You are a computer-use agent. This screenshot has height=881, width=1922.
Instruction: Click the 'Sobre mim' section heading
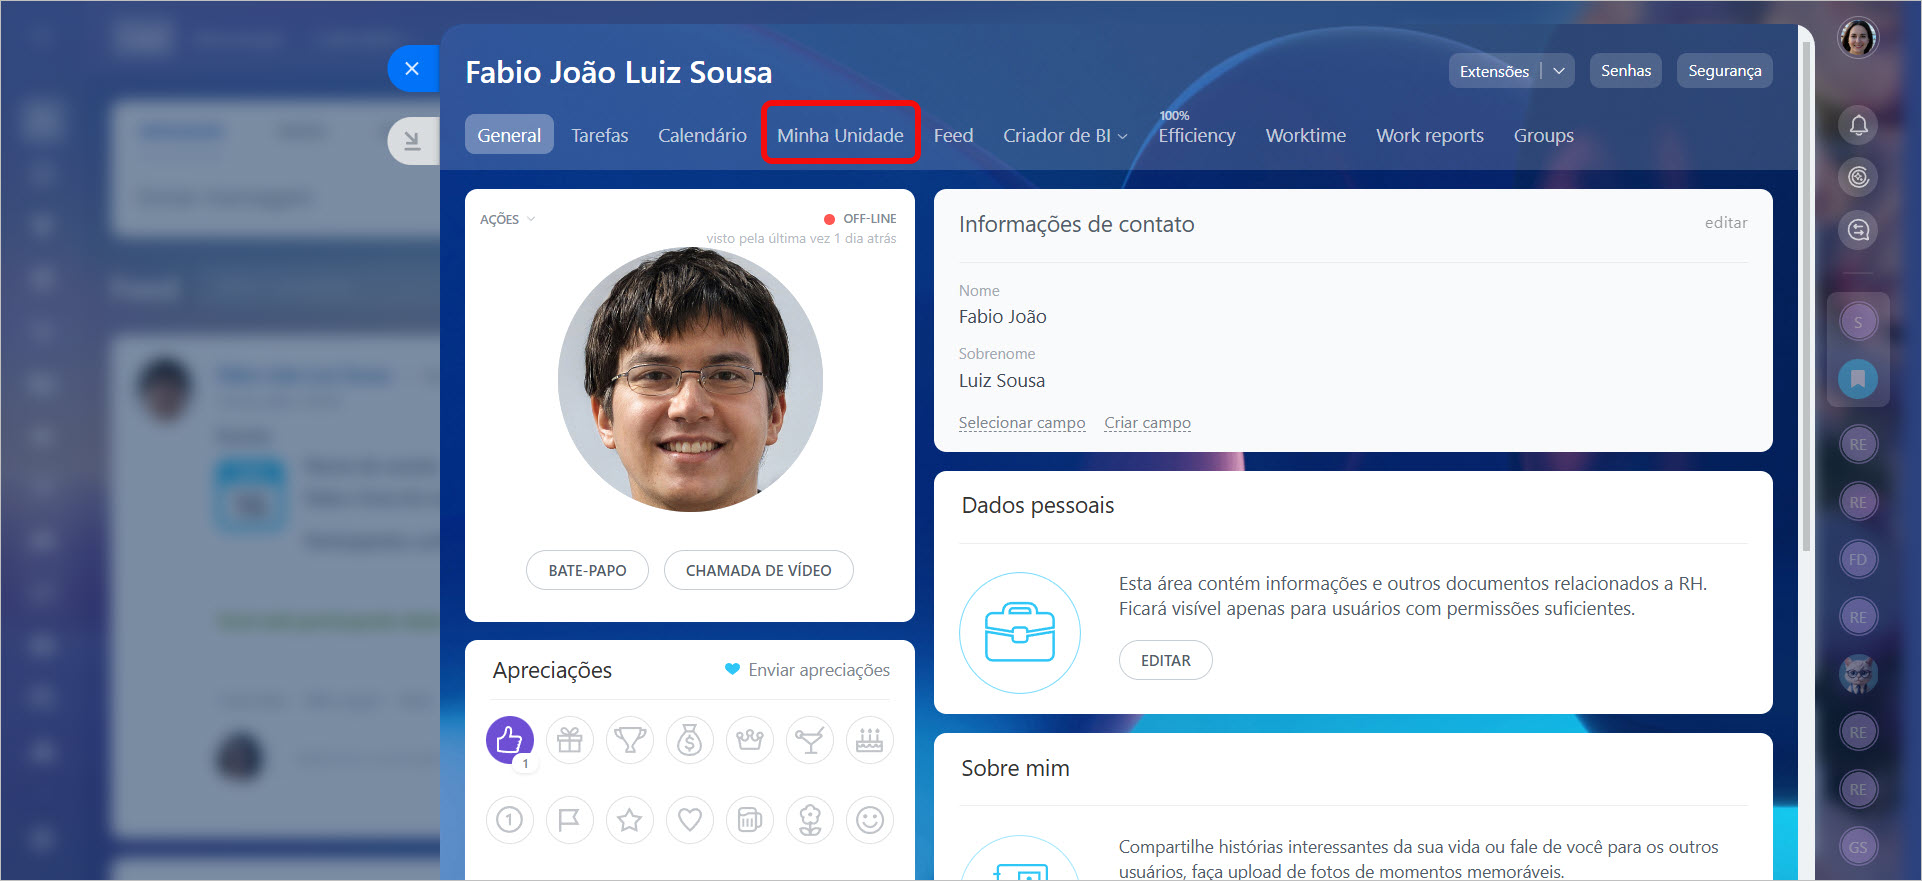[x=1016, y=768]
